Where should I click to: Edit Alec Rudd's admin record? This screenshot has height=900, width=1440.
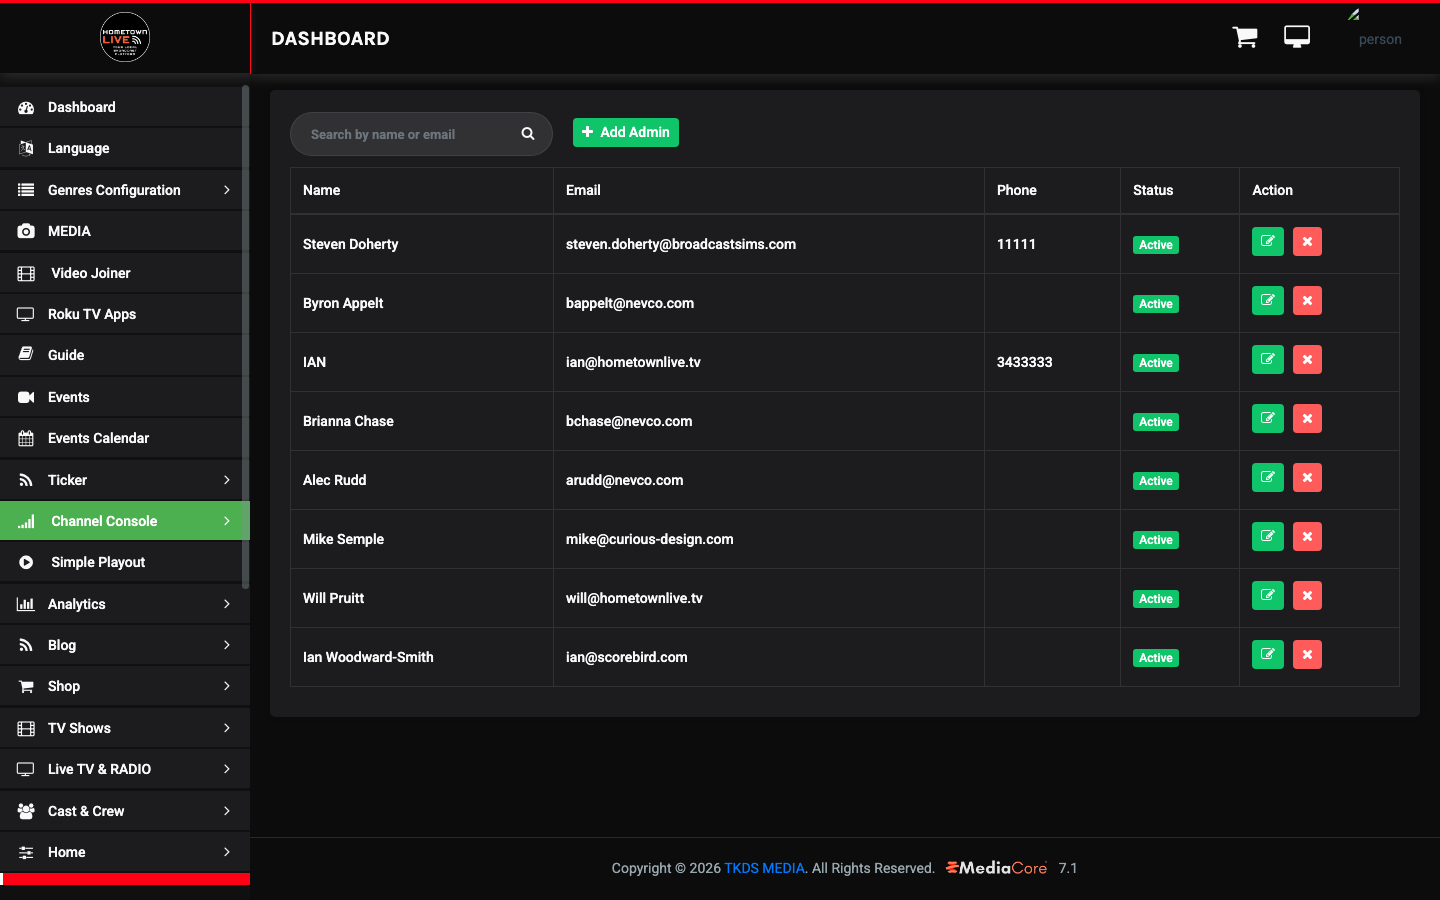pyautogui.click(x=1268, y=478)
